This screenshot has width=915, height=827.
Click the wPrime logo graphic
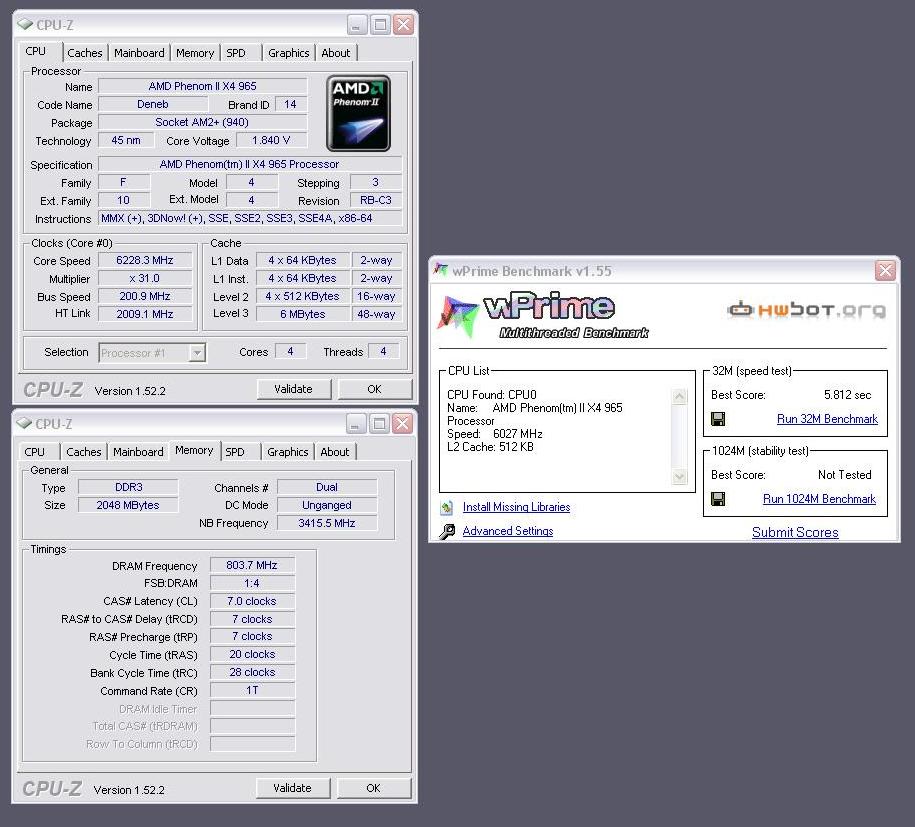pos(543,316)
